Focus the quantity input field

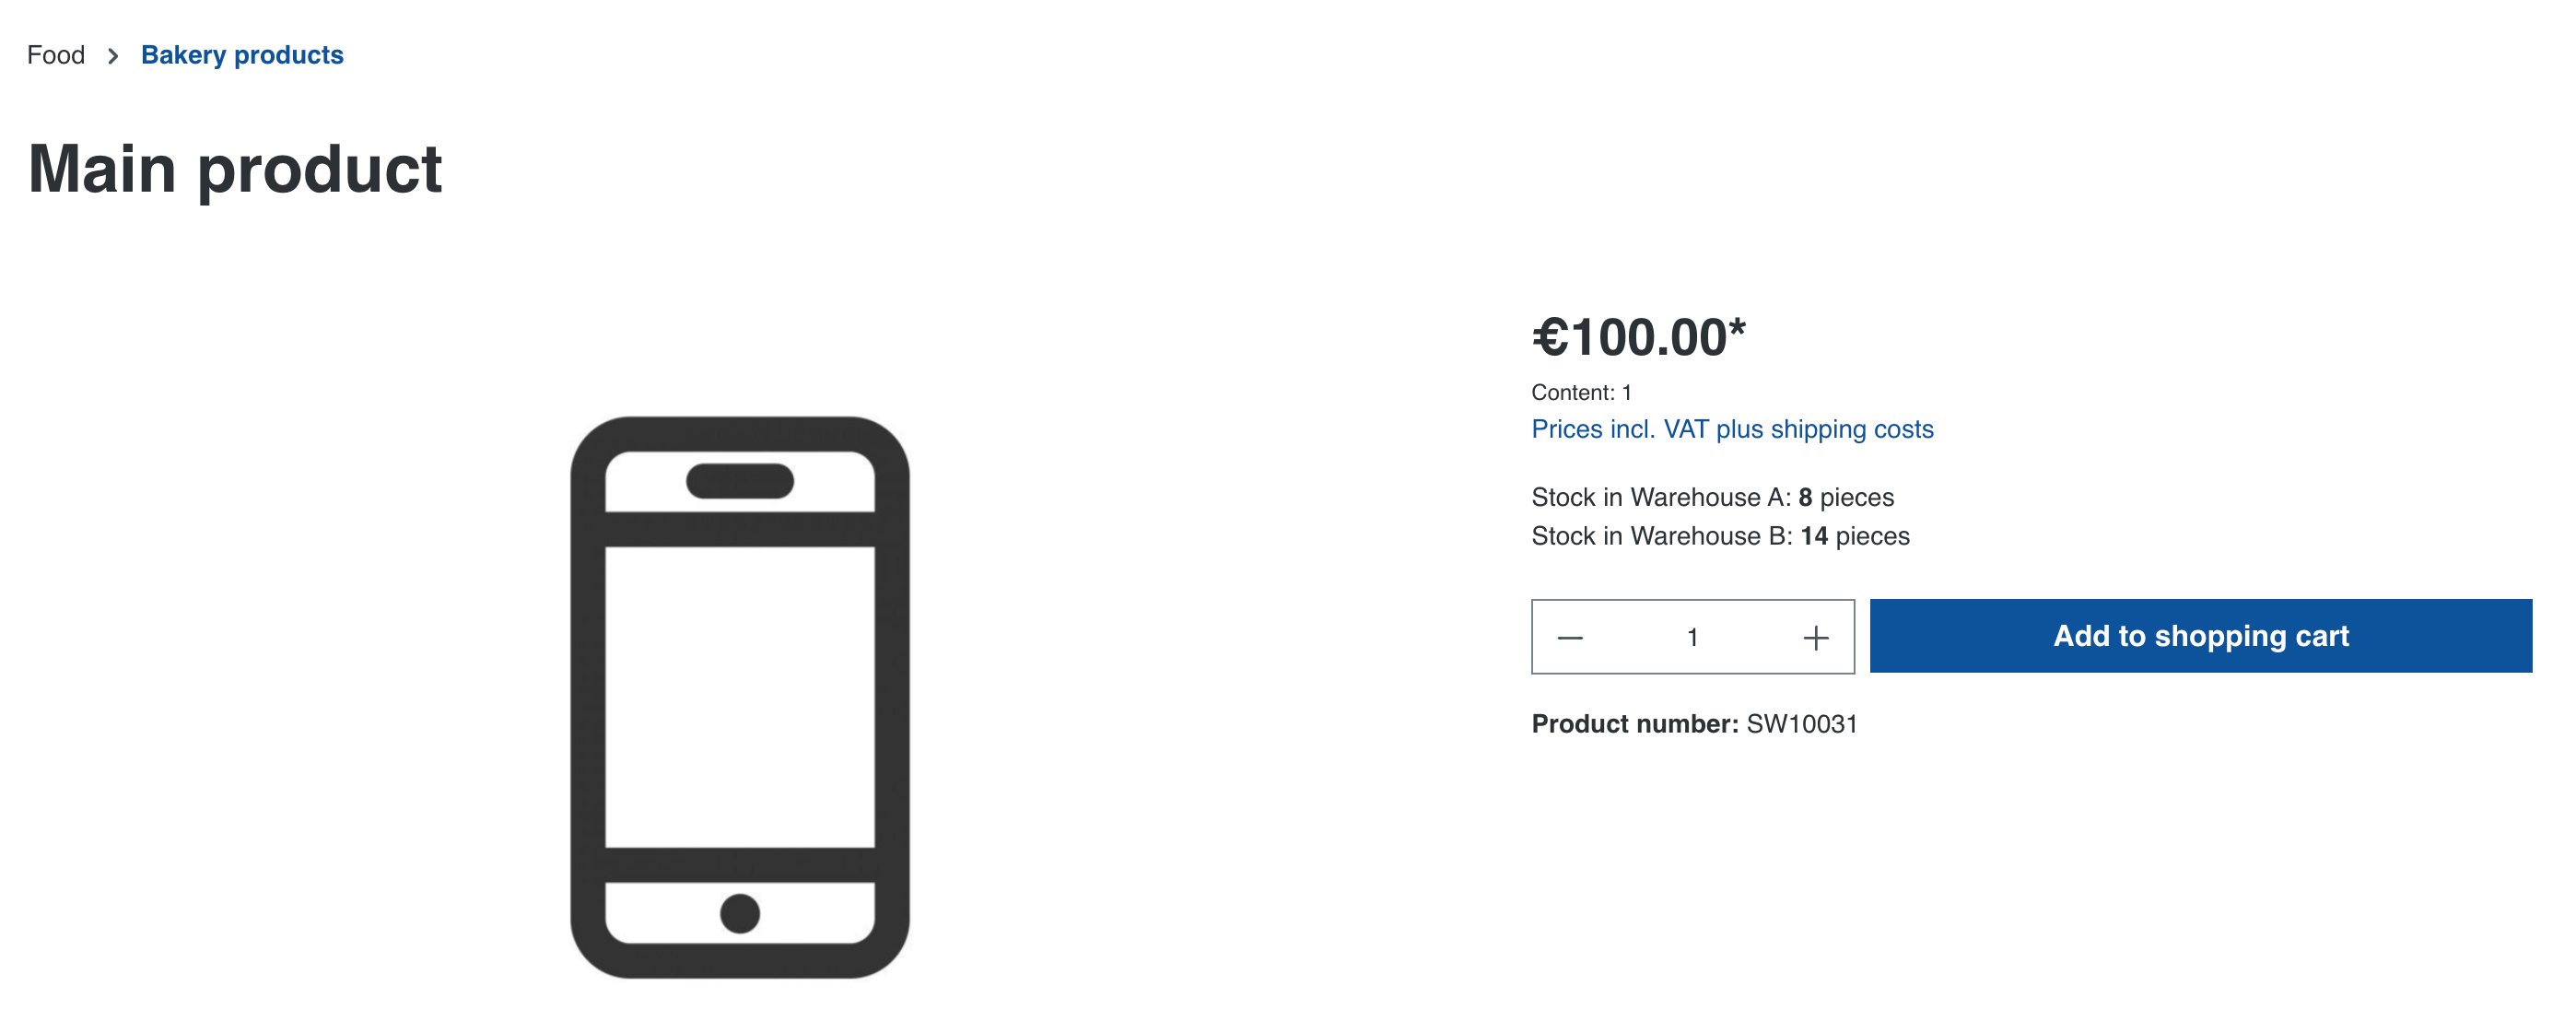point(1692,637)
